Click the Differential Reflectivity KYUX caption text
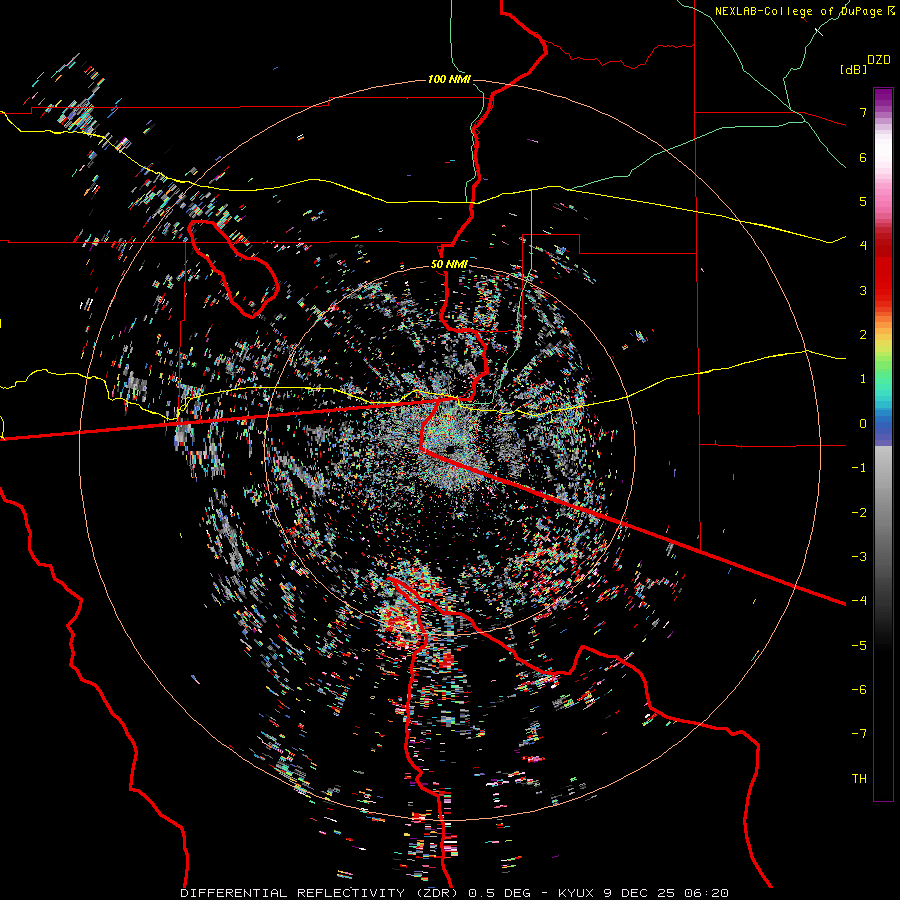 click(x=455, y=893)
